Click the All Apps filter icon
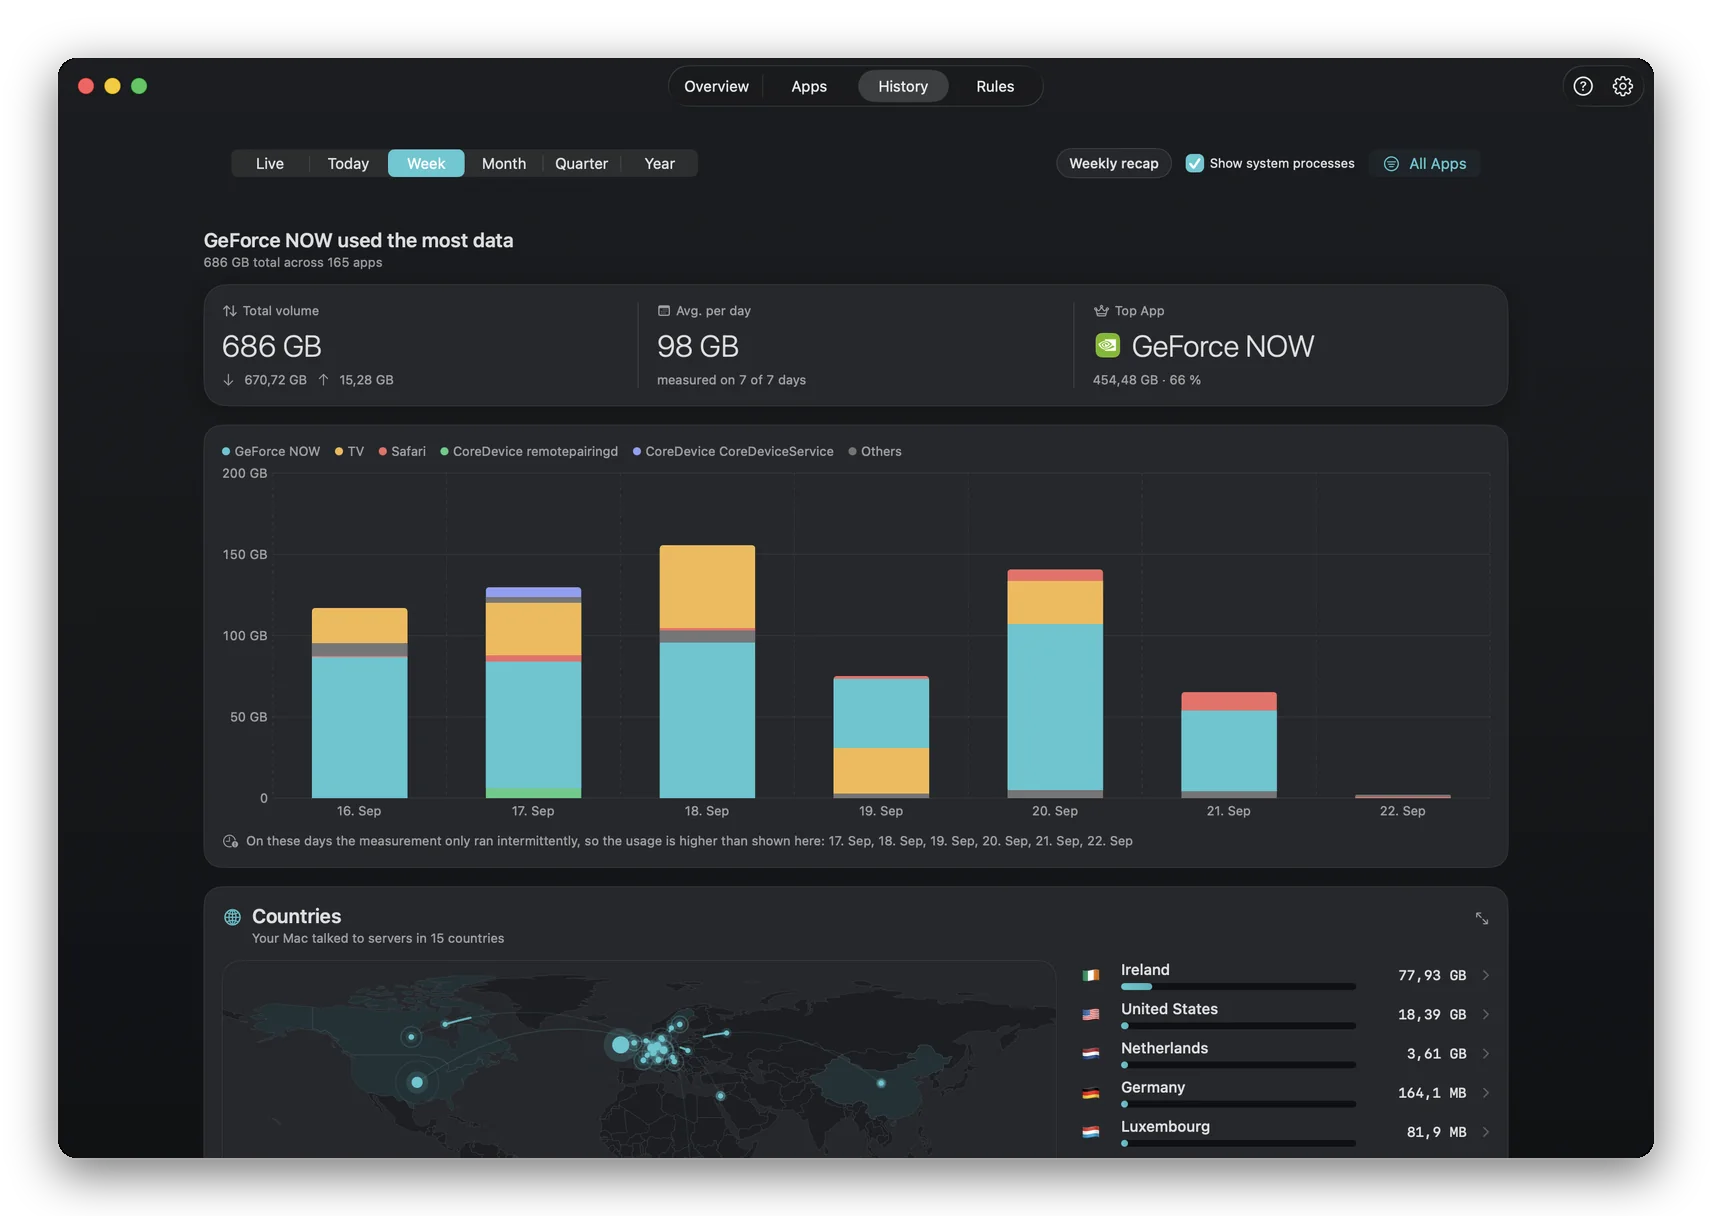The width and height of the screenshot is (1712, 1216). coord(1391,164)
